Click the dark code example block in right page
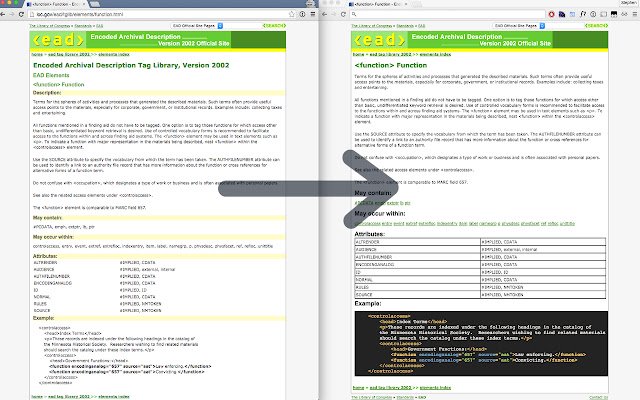The width and height of the screenshot is (640, 400). (481, 344)
